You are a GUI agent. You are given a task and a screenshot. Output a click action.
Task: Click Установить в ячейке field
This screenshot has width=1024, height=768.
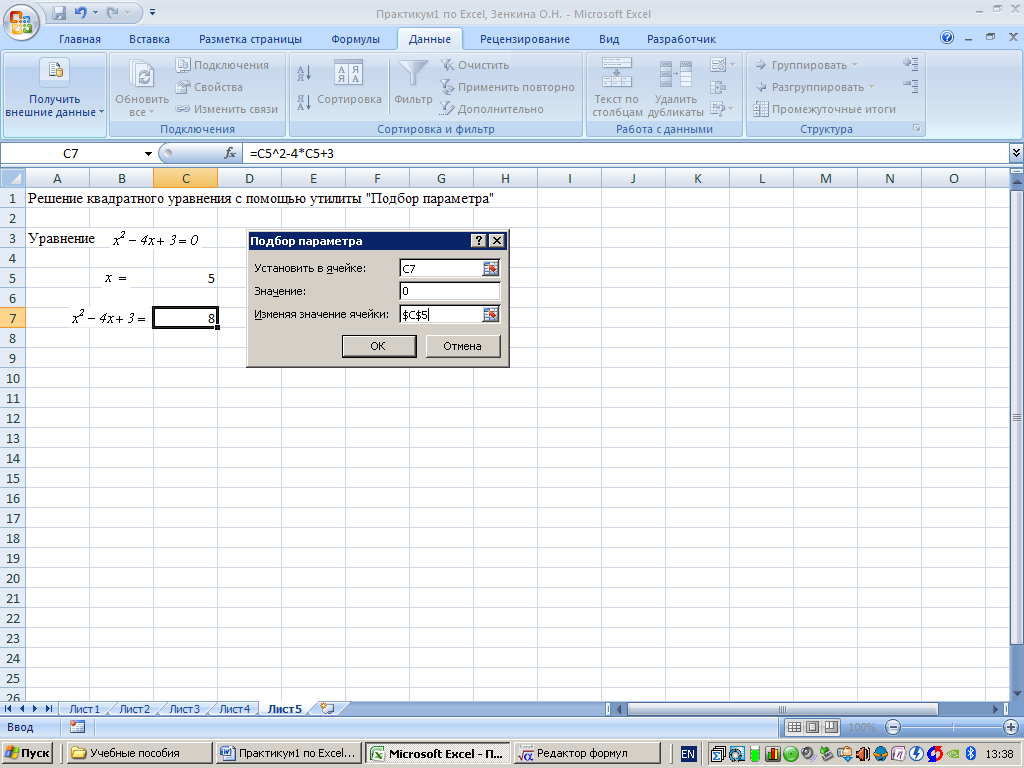click(x=441, y=268)
